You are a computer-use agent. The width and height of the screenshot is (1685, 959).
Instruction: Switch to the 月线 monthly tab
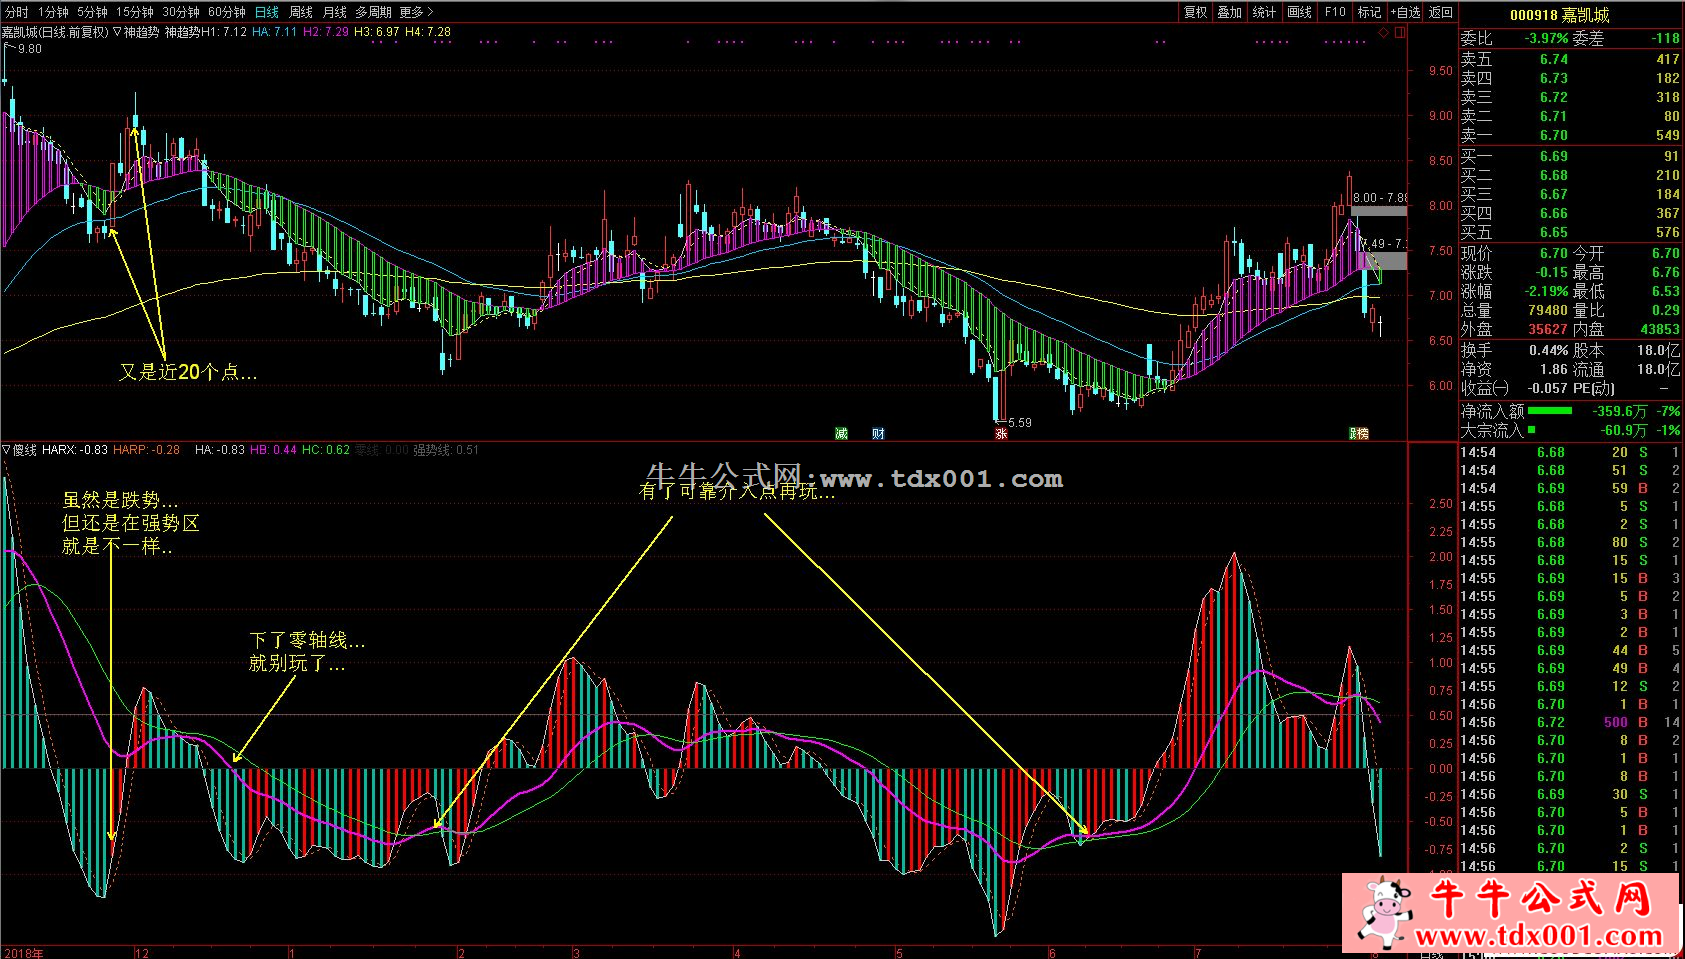(x=335, y=12)
